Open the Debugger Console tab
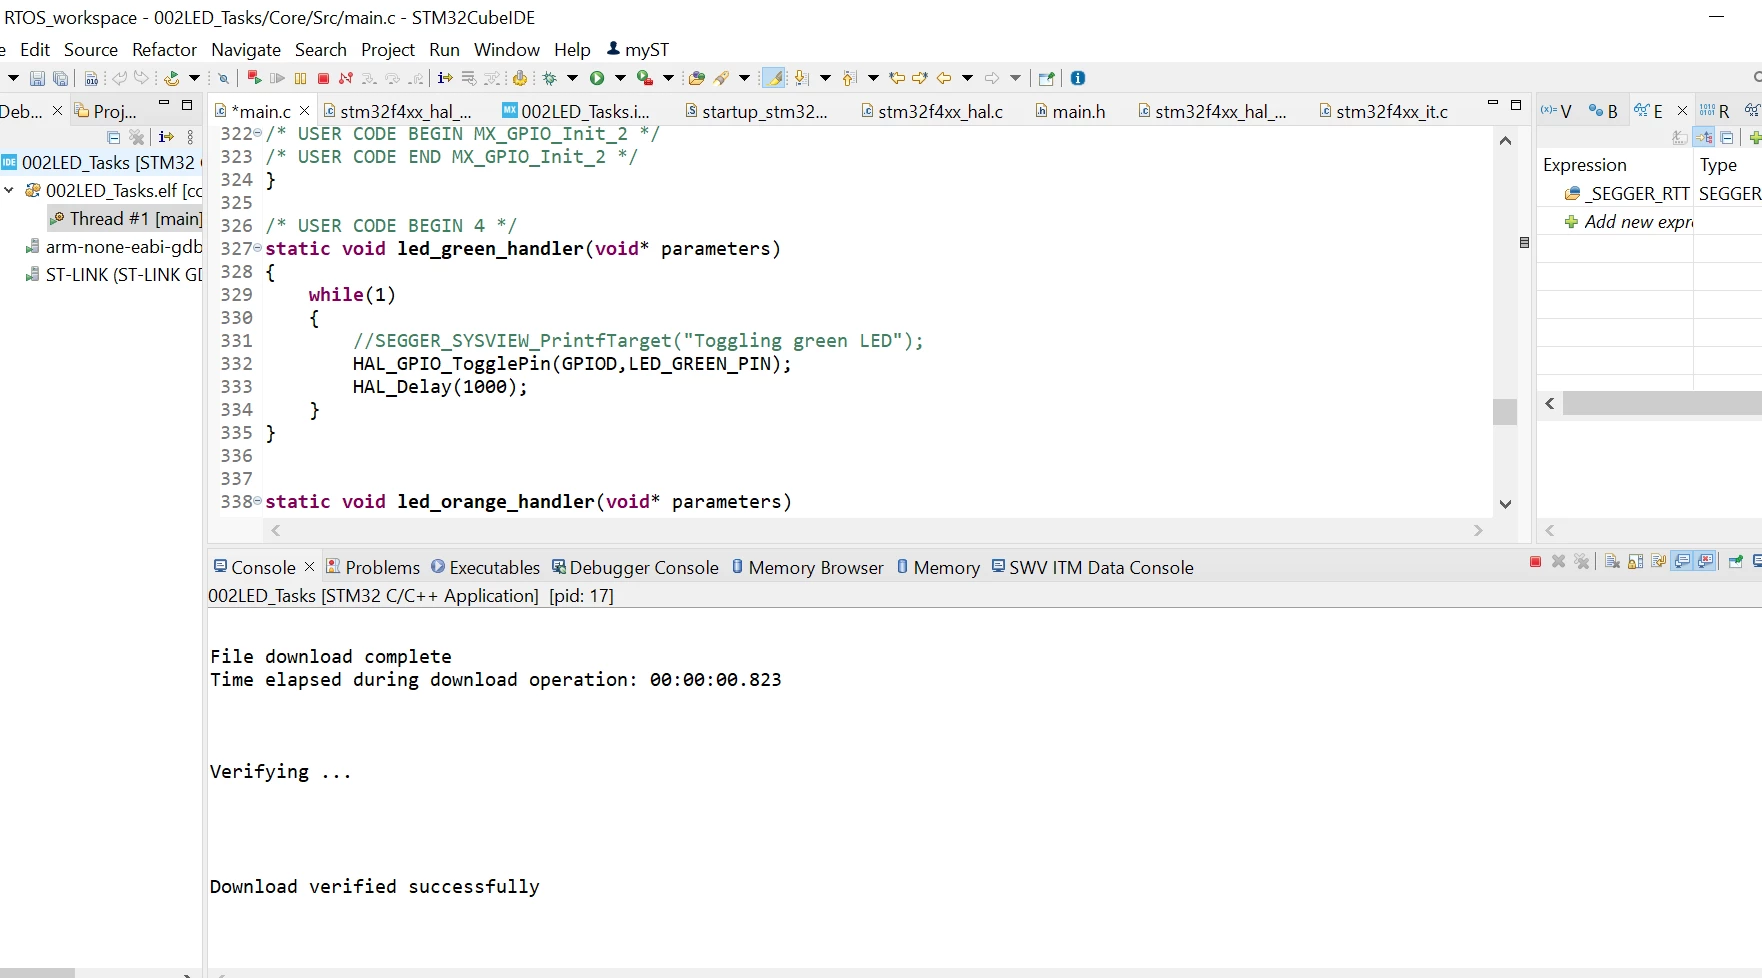The width and height of the screenshot is (1762, 978). 635,567
